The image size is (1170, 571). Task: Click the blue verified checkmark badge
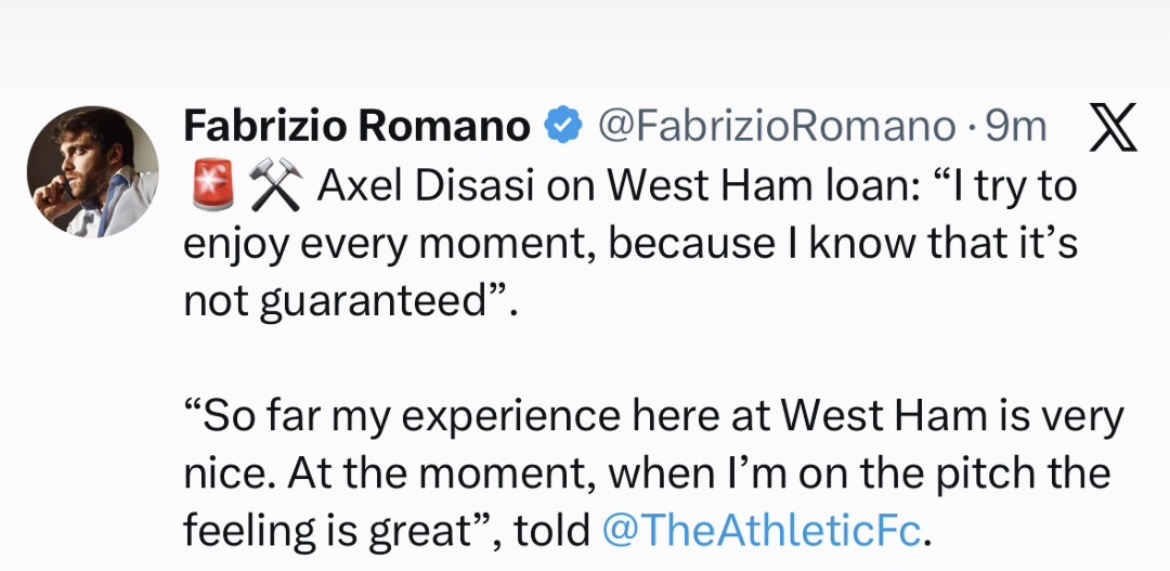click(563, 126)
